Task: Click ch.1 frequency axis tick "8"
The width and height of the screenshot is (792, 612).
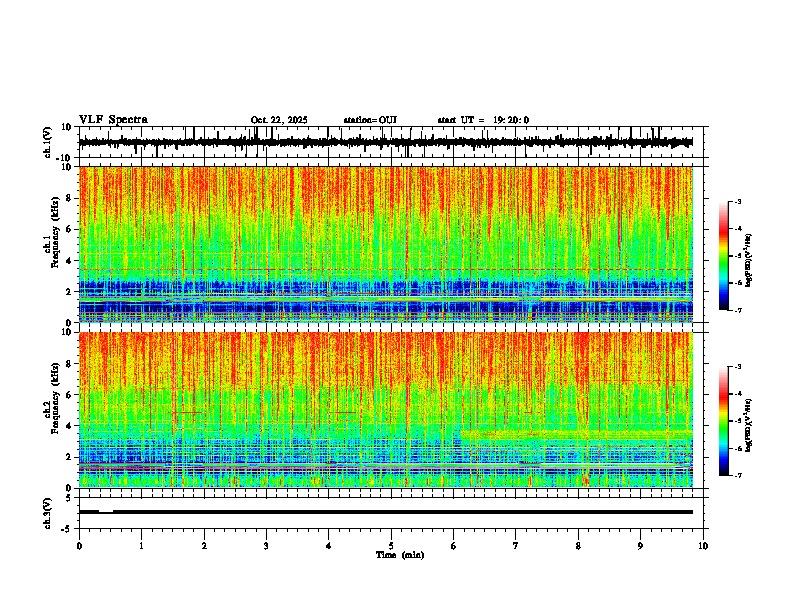Action: (x=70, y=198)
